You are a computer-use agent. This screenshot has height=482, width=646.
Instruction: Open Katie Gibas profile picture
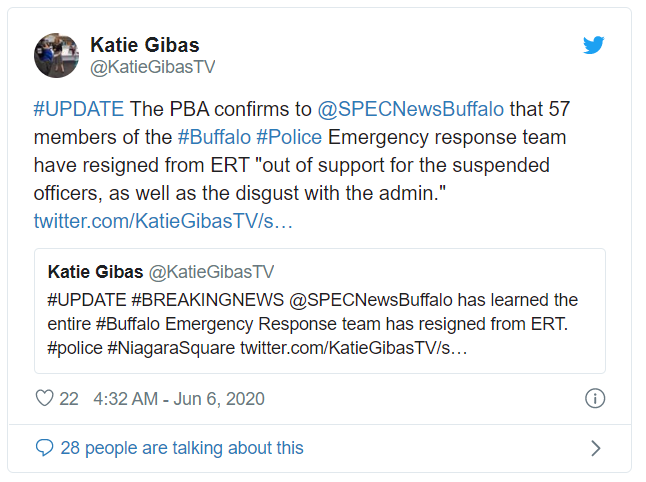[56, 55]
